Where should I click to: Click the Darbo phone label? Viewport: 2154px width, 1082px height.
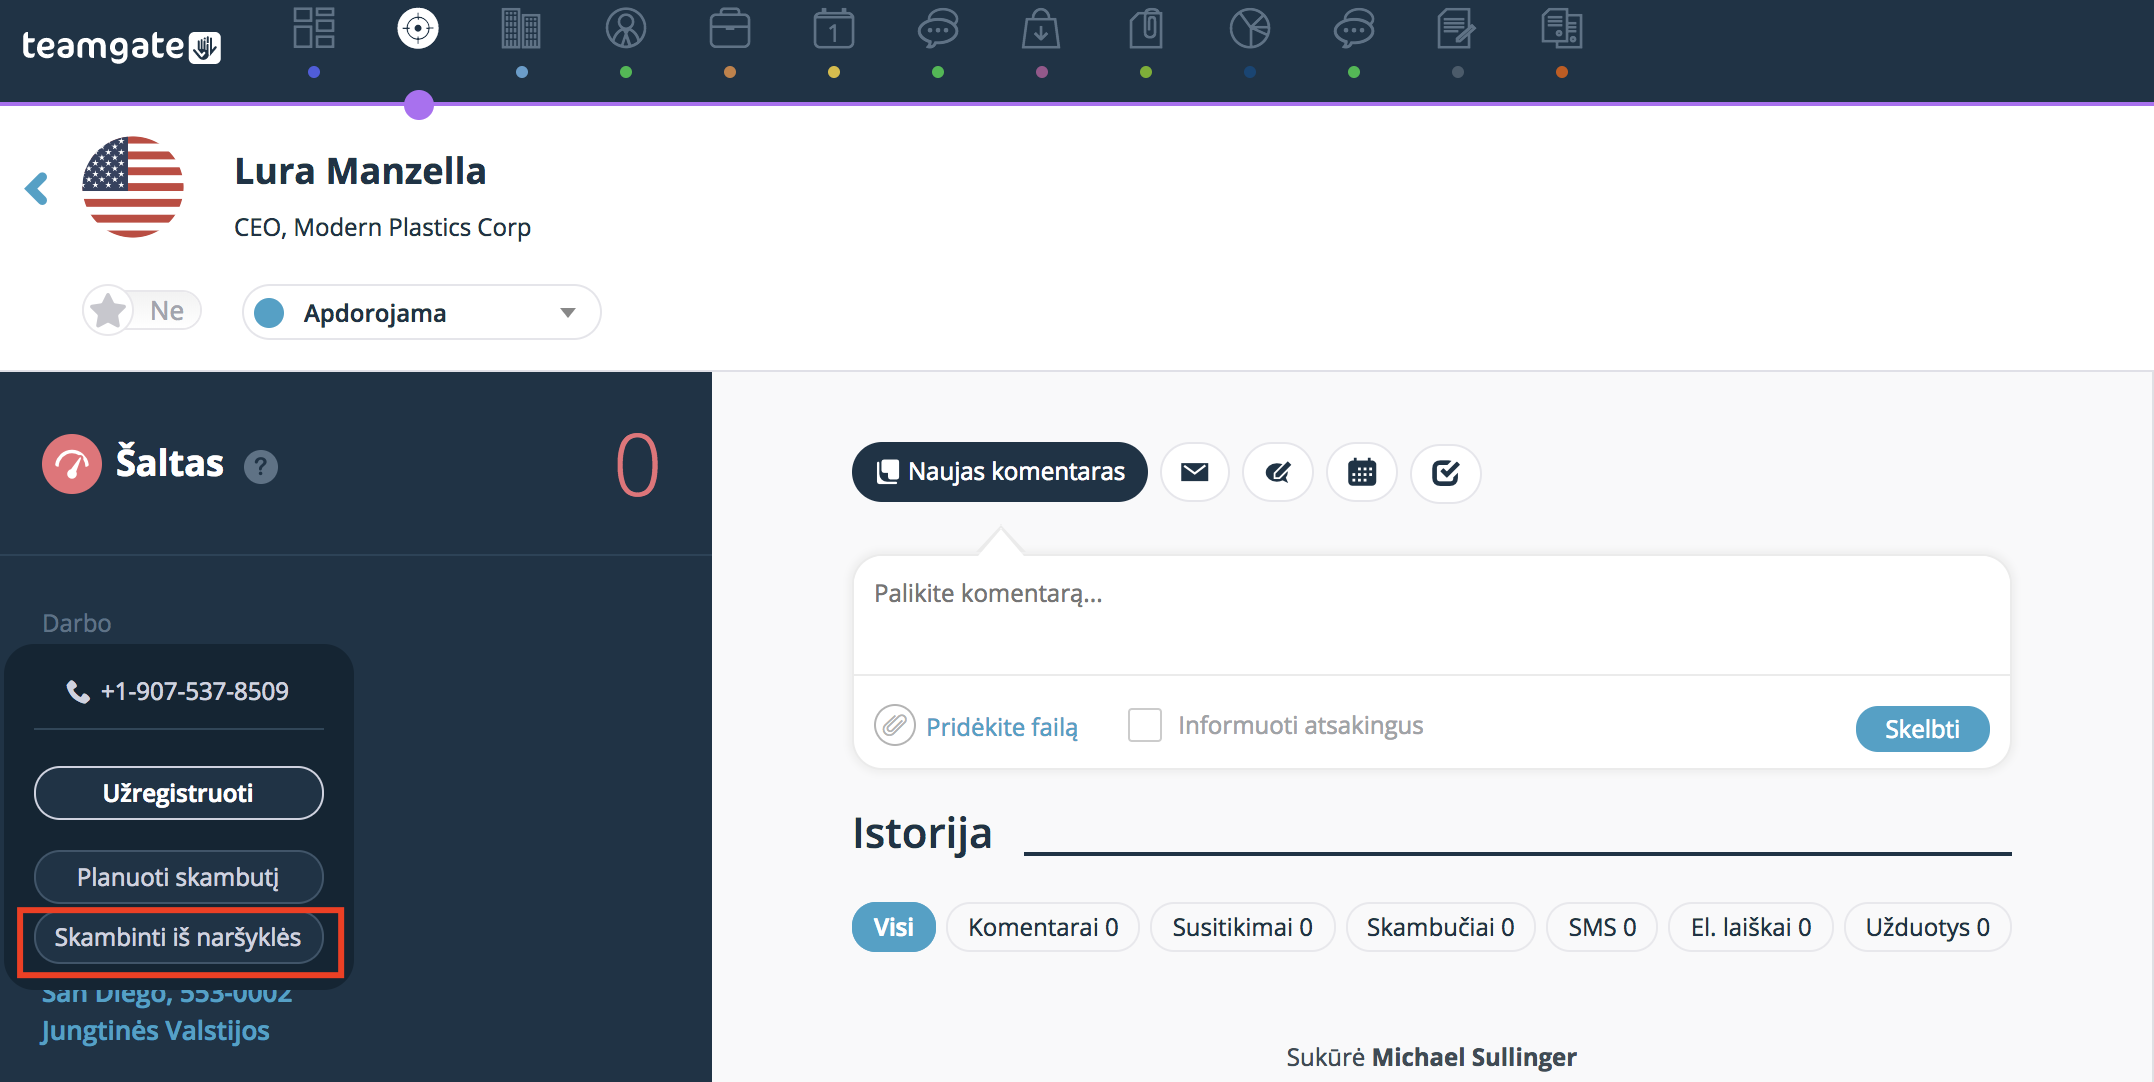click(x=77, y=623)
